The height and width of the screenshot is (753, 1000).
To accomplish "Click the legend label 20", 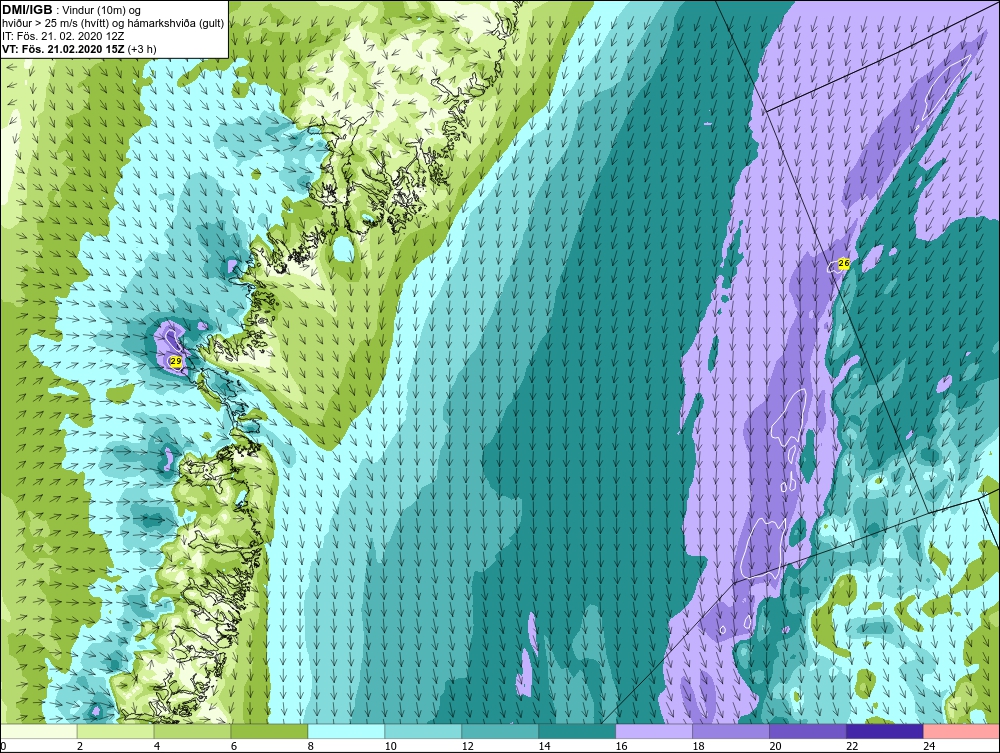I will coord(776,746).
